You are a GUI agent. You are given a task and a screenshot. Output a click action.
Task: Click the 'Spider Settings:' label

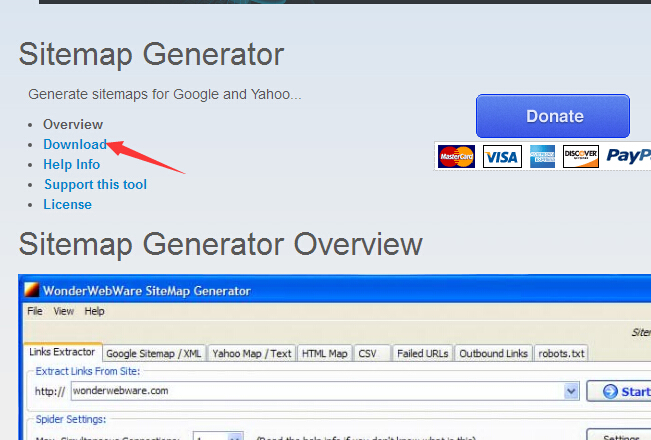coord(71,419)
